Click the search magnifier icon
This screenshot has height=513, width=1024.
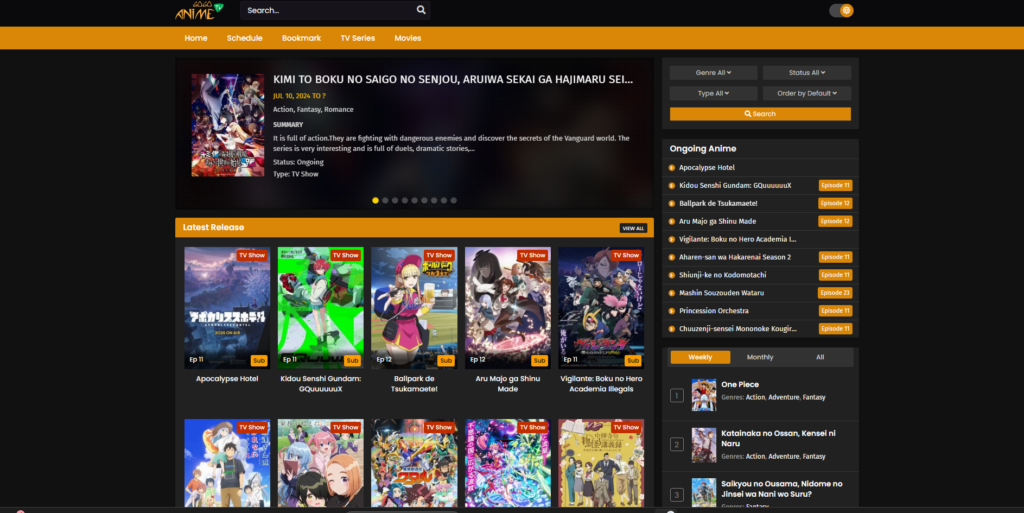click(421, 10)
